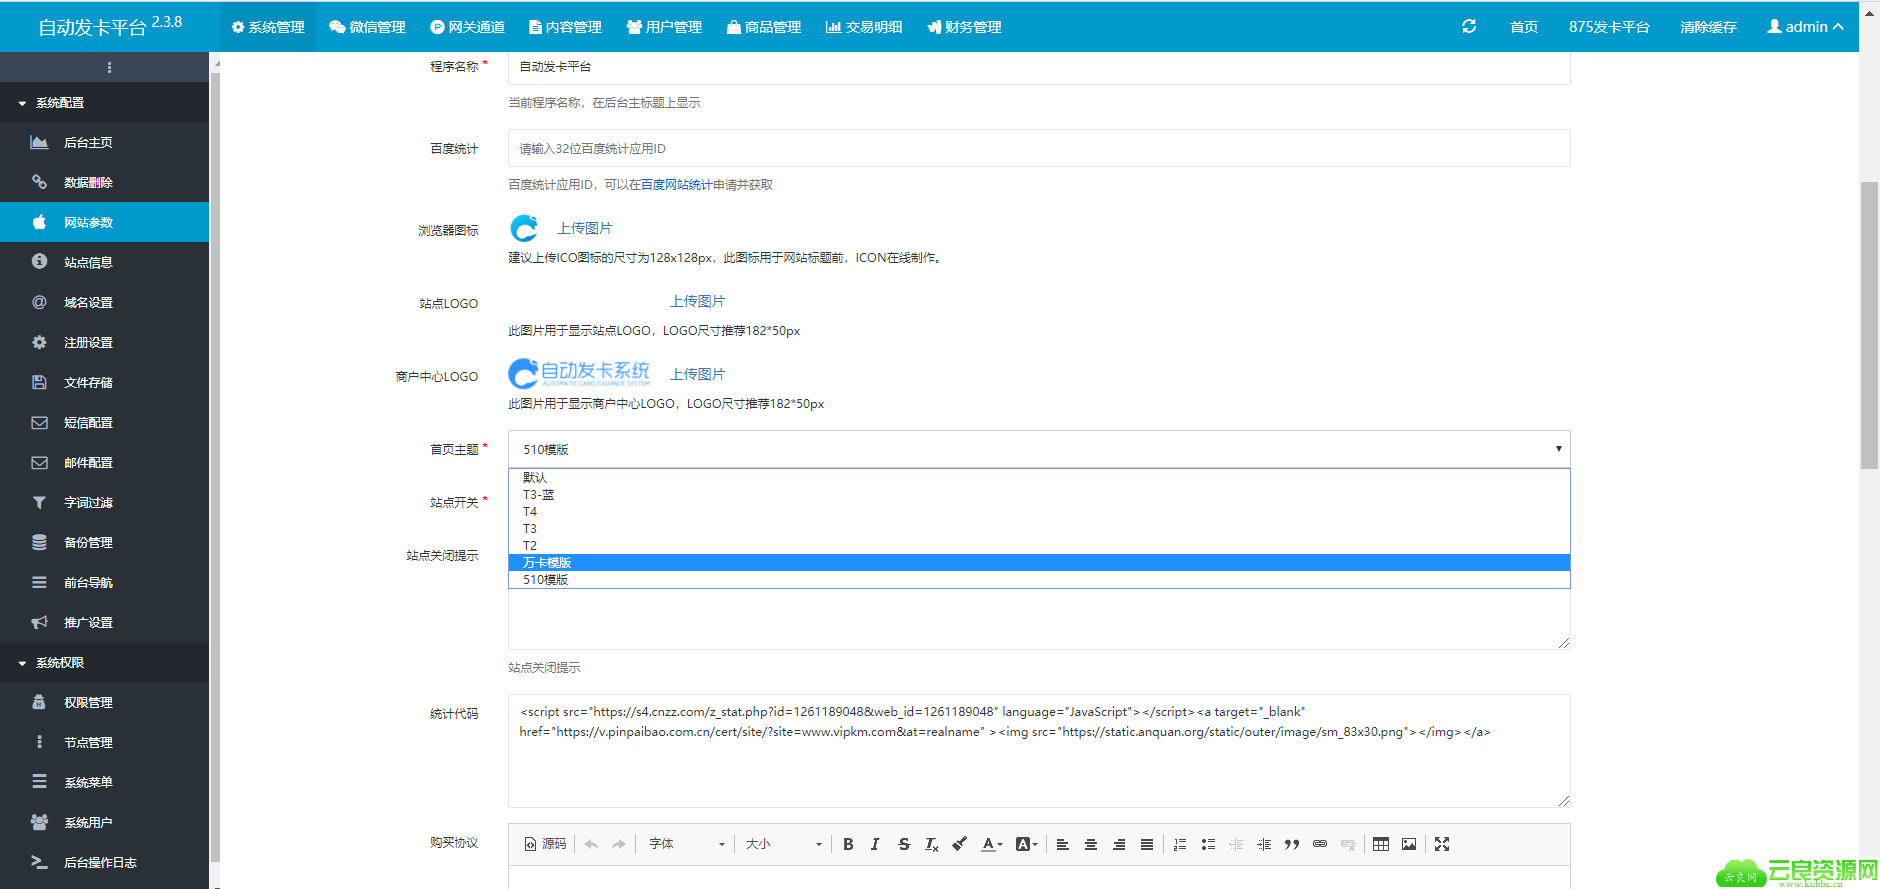Toggle bold in the purchase agreement editor
This screenshot has width=1880, height=889.
coord(848,844)
